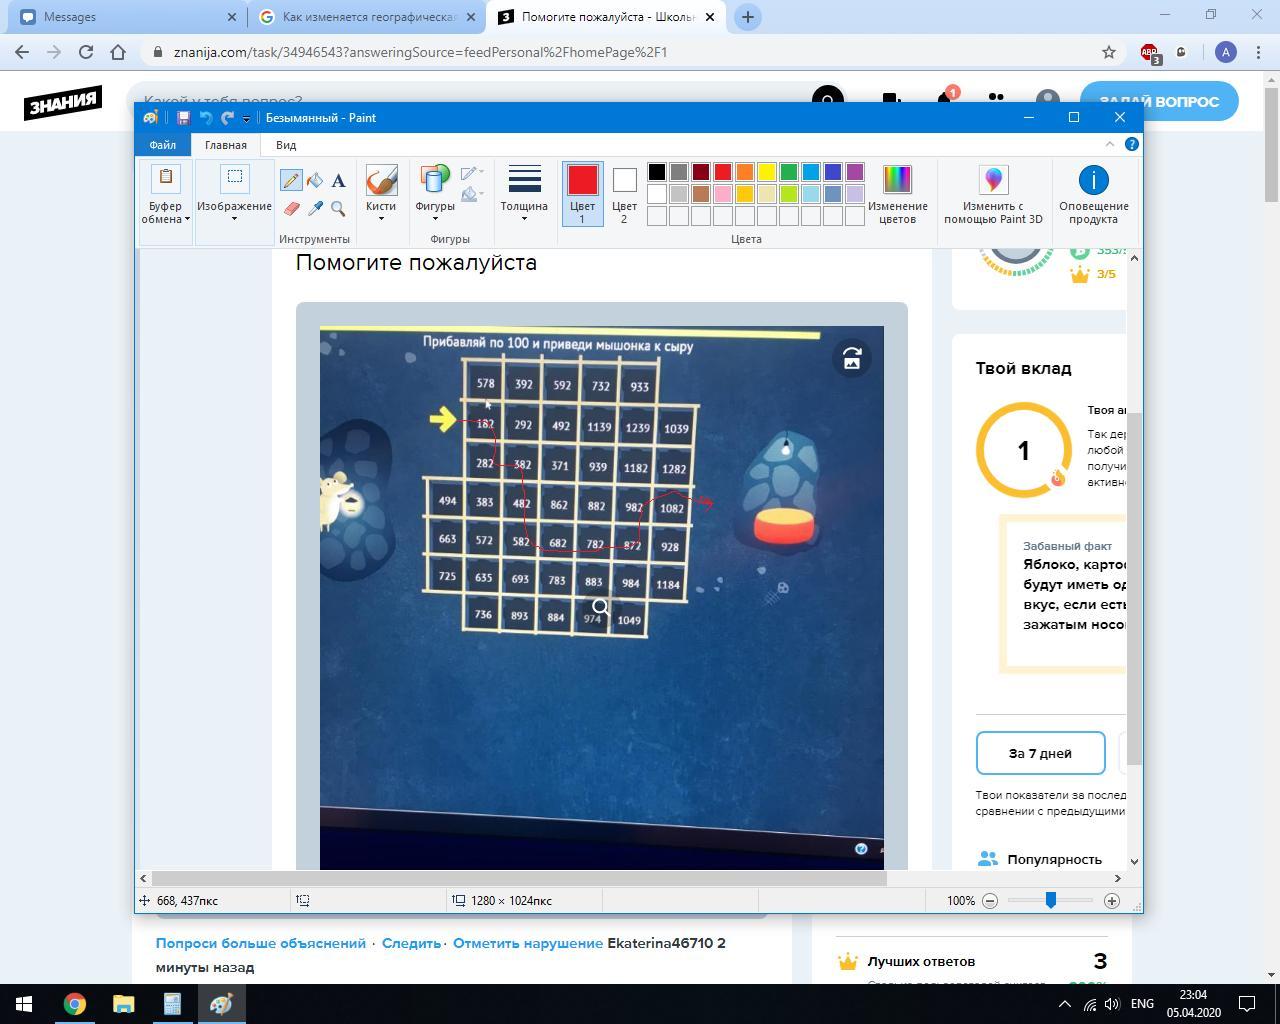Viewport: 1280px width, 1024px height.
Task: Open the shape outline dropdown in Paint
Action: pos(472,174)
